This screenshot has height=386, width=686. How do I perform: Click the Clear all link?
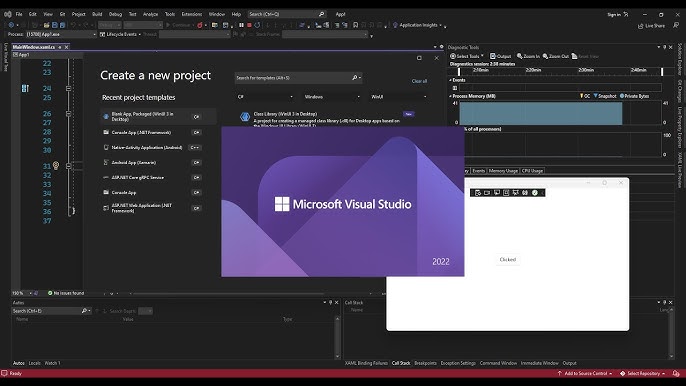click(x=419, y=81)
